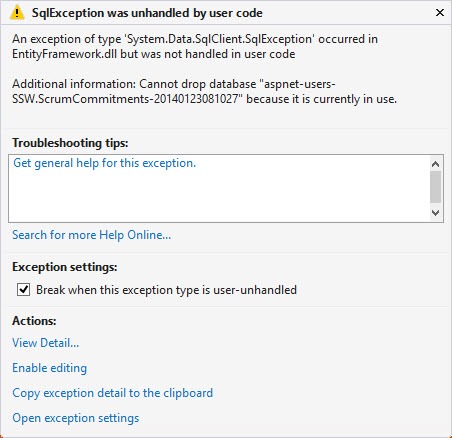Click the 'Cannot drop database' additional information
Screen dimensions: 452x438
[x=204, y=91]
